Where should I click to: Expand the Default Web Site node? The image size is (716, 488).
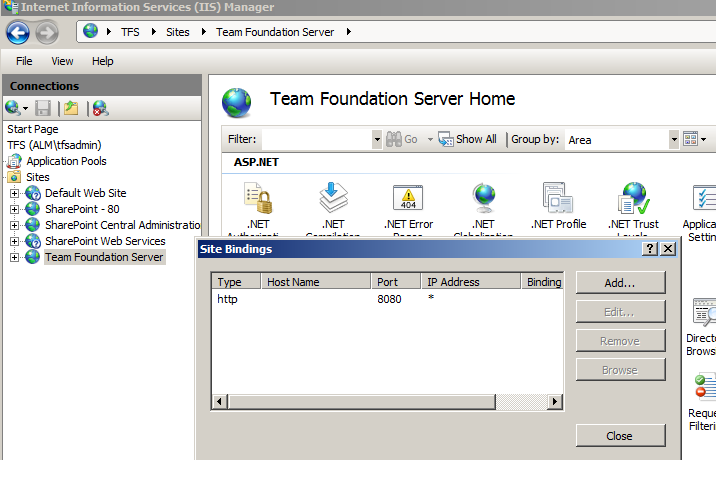[x=14, y=193]
